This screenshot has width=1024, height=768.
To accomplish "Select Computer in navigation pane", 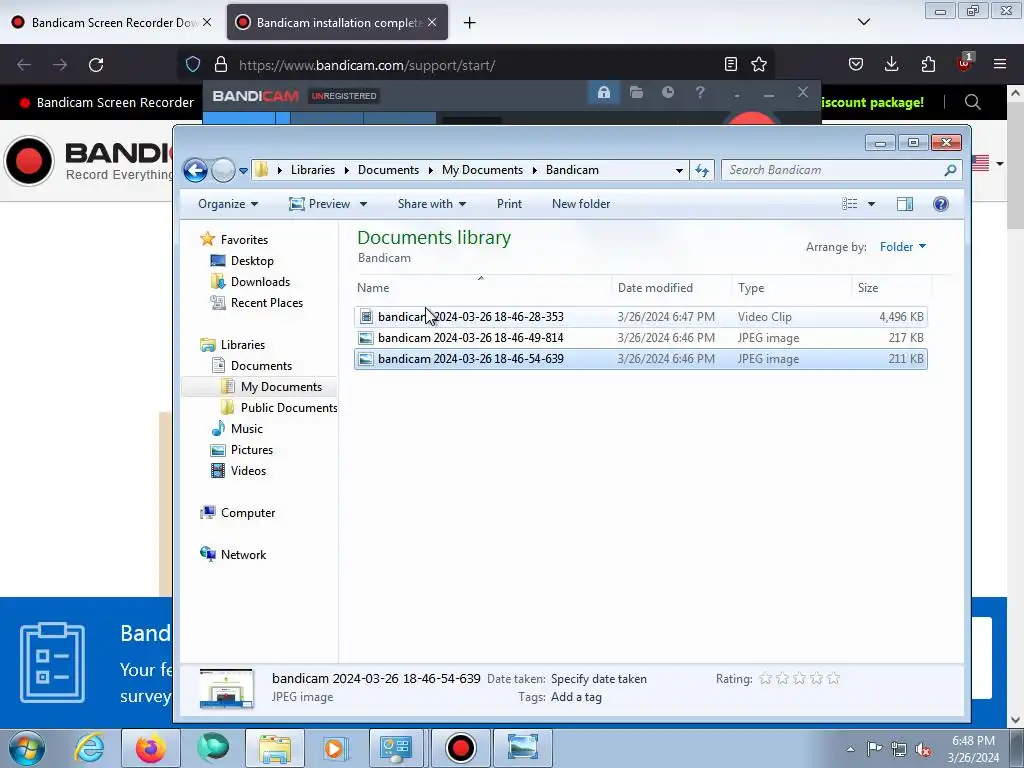I will pyautogui.click(x=248, y=513).
